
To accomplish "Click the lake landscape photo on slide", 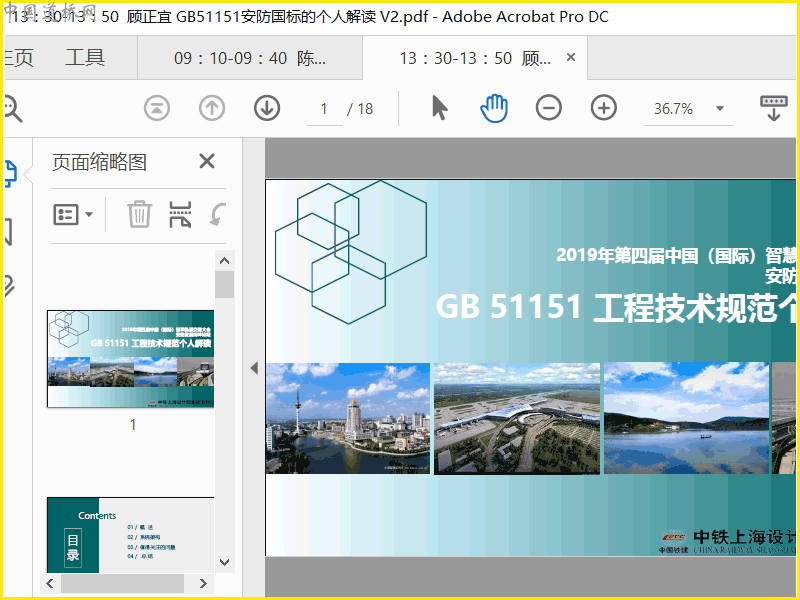I will [x=686, y=418].
